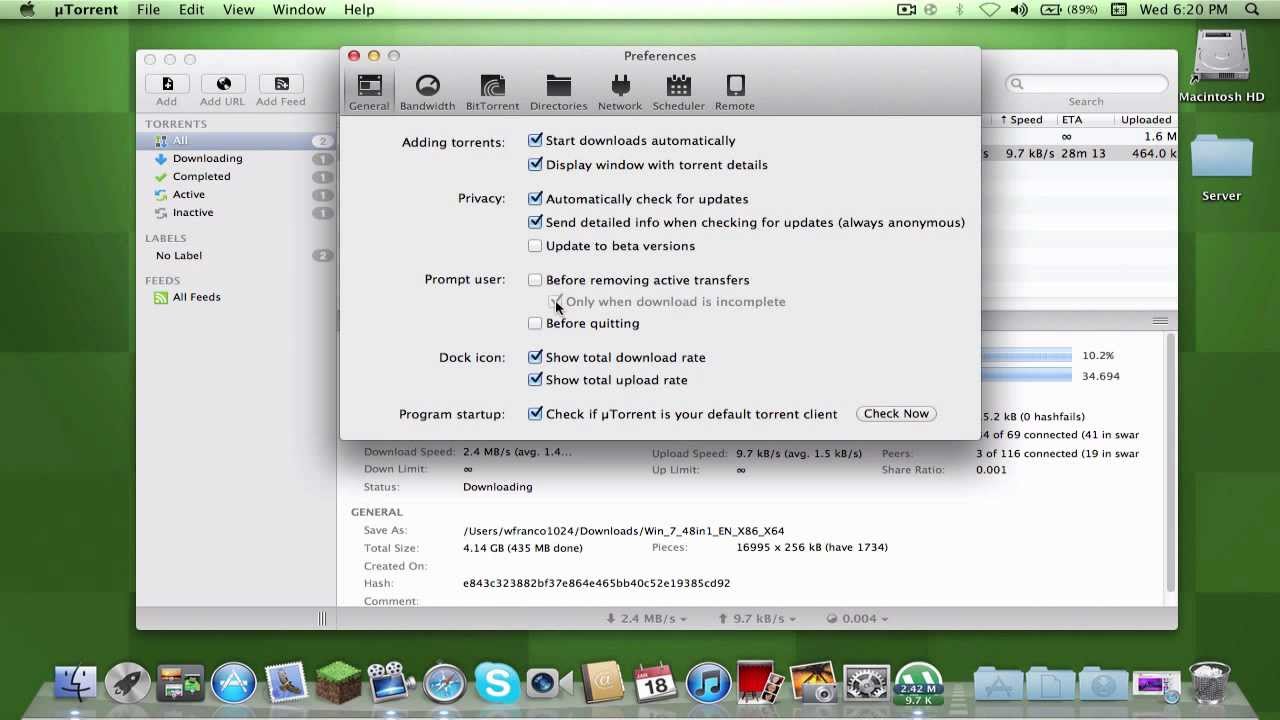The image size is (1280, 720).
Task: Click the detail pane vertical scrollbar
Action: click(x=1170, y=460)
